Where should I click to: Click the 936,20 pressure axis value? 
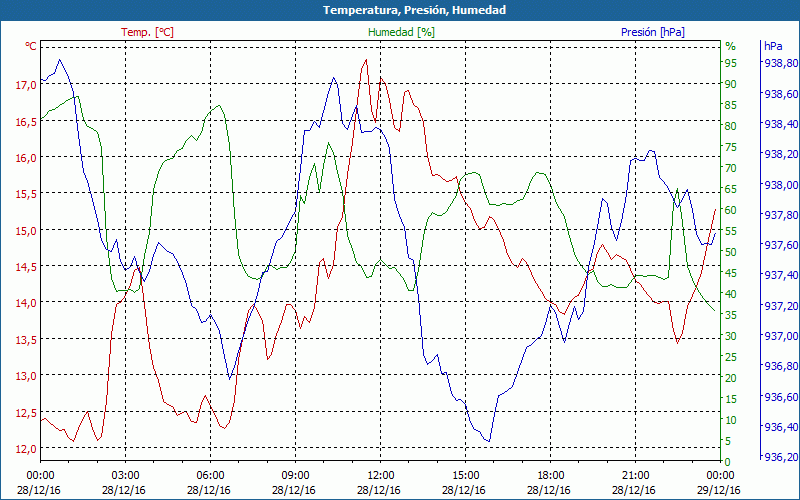coord(779,457)
